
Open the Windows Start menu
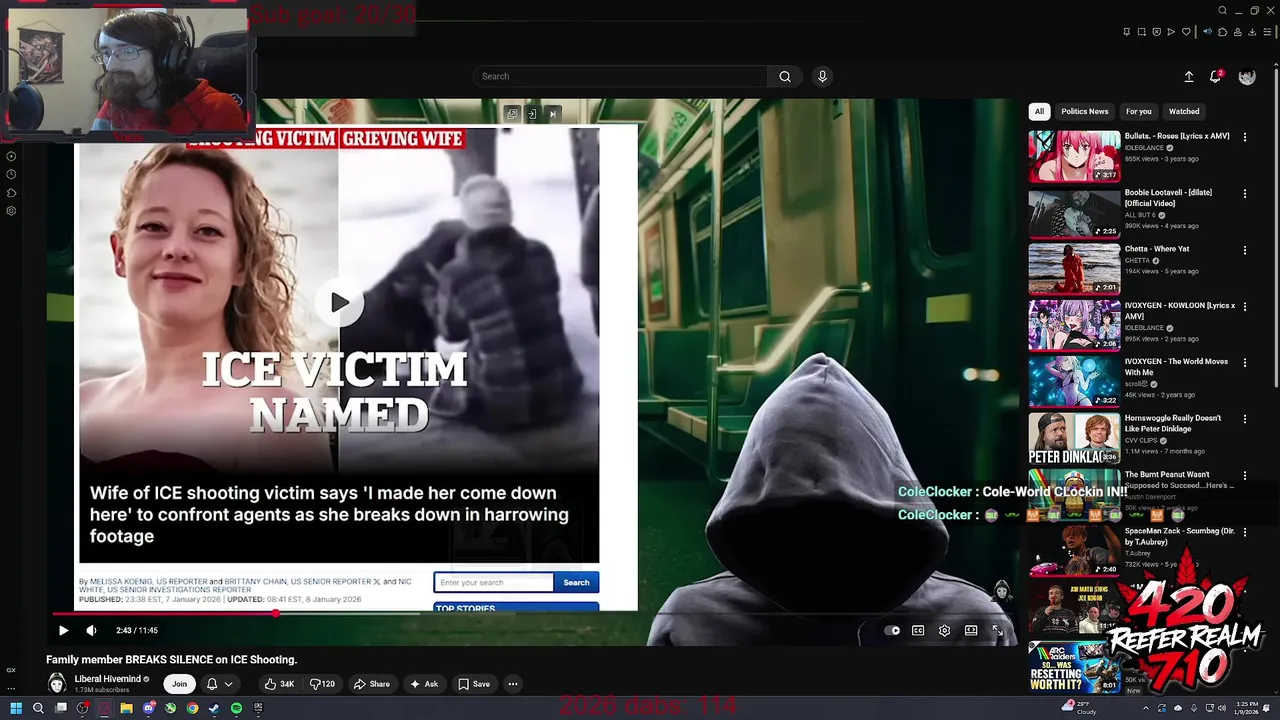[16, 708]
